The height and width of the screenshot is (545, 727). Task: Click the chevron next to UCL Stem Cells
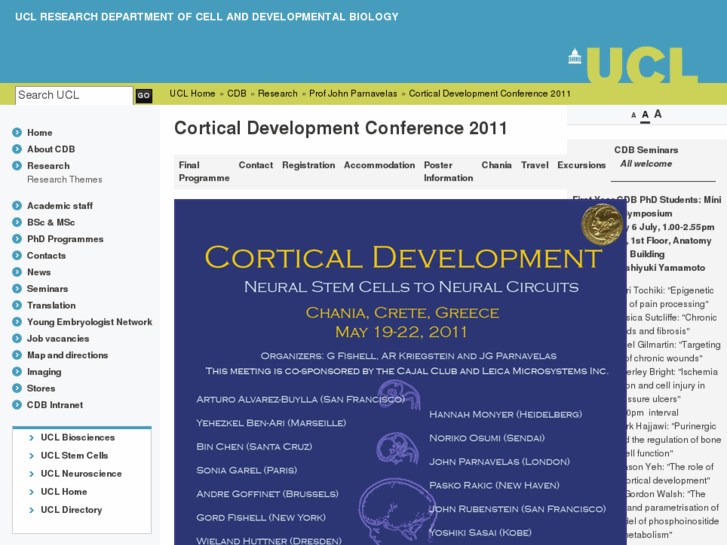[x=32, y=456]
